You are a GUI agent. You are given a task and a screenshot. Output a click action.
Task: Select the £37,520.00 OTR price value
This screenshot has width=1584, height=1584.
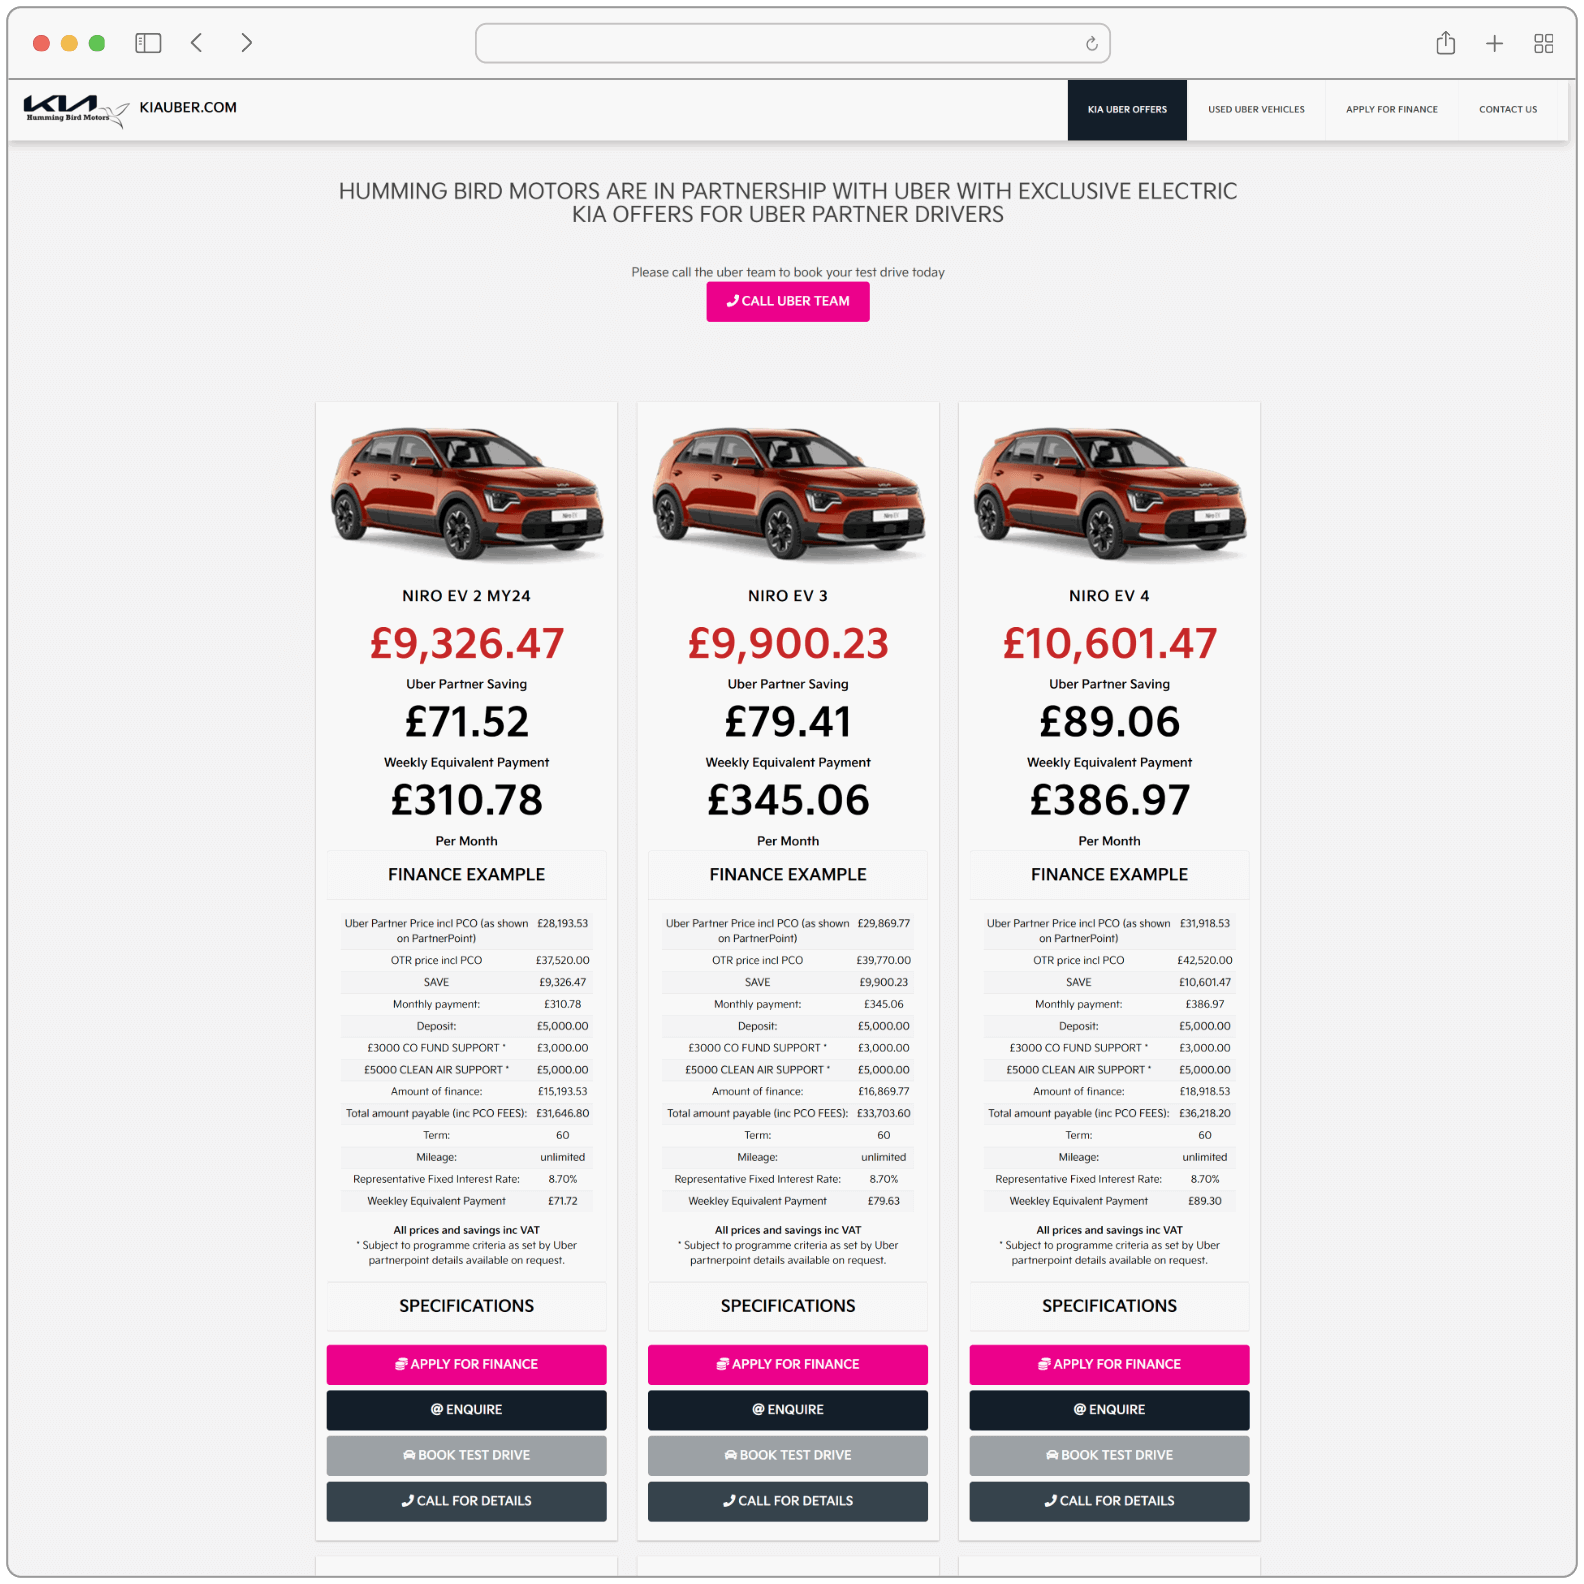tap(563, 961)
